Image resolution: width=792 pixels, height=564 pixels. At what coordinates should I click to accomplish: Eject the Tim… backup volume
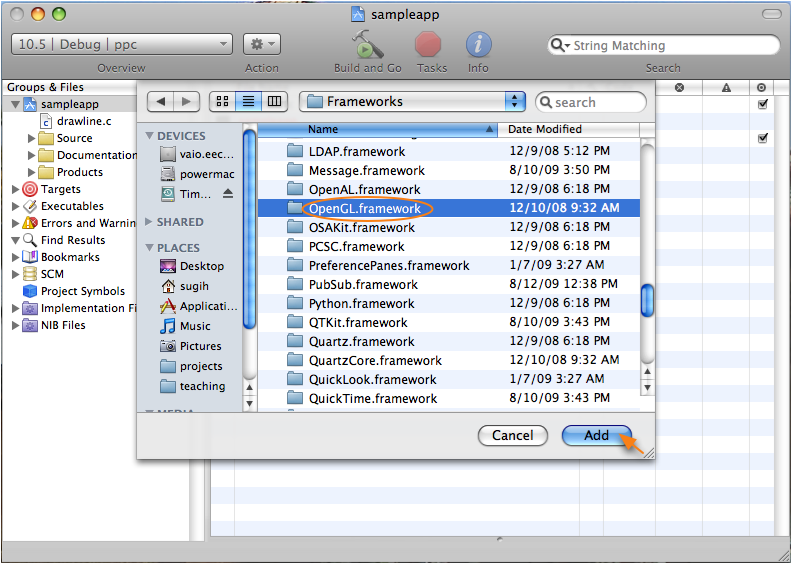pos(228,193)
